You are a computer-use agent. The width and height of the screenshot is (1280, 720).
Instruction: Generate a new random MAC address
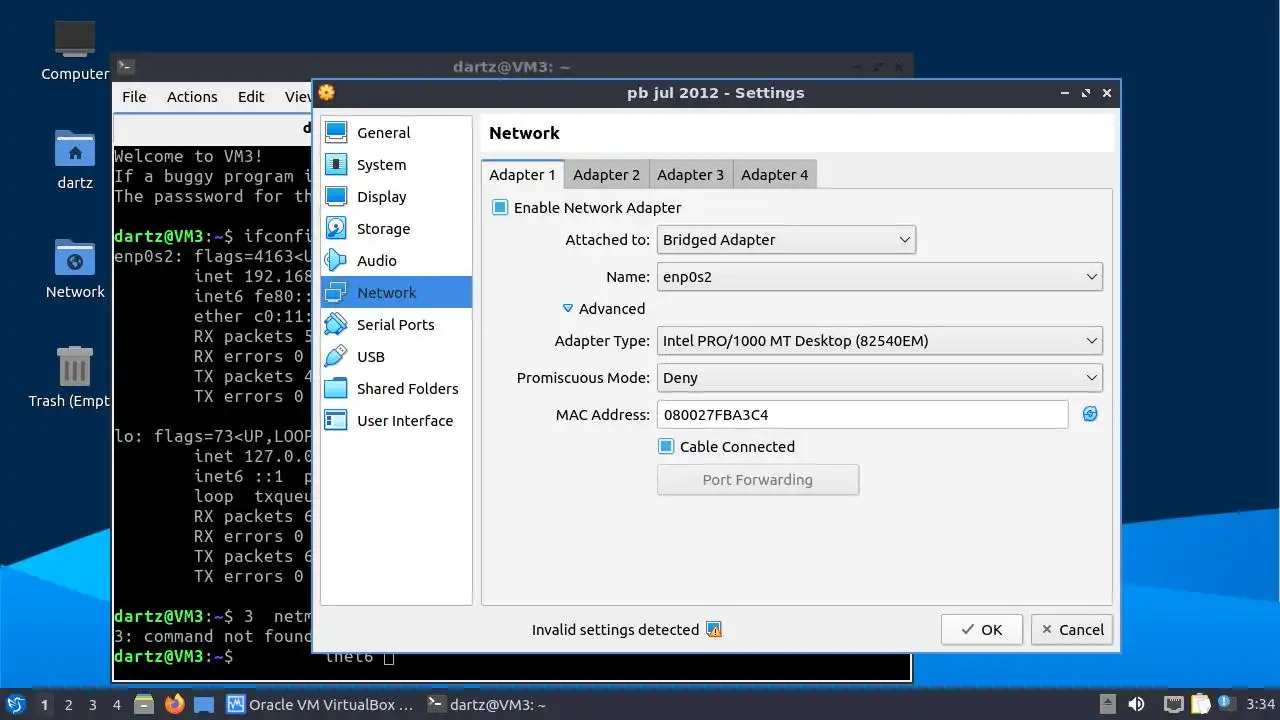click(1090, 414)
